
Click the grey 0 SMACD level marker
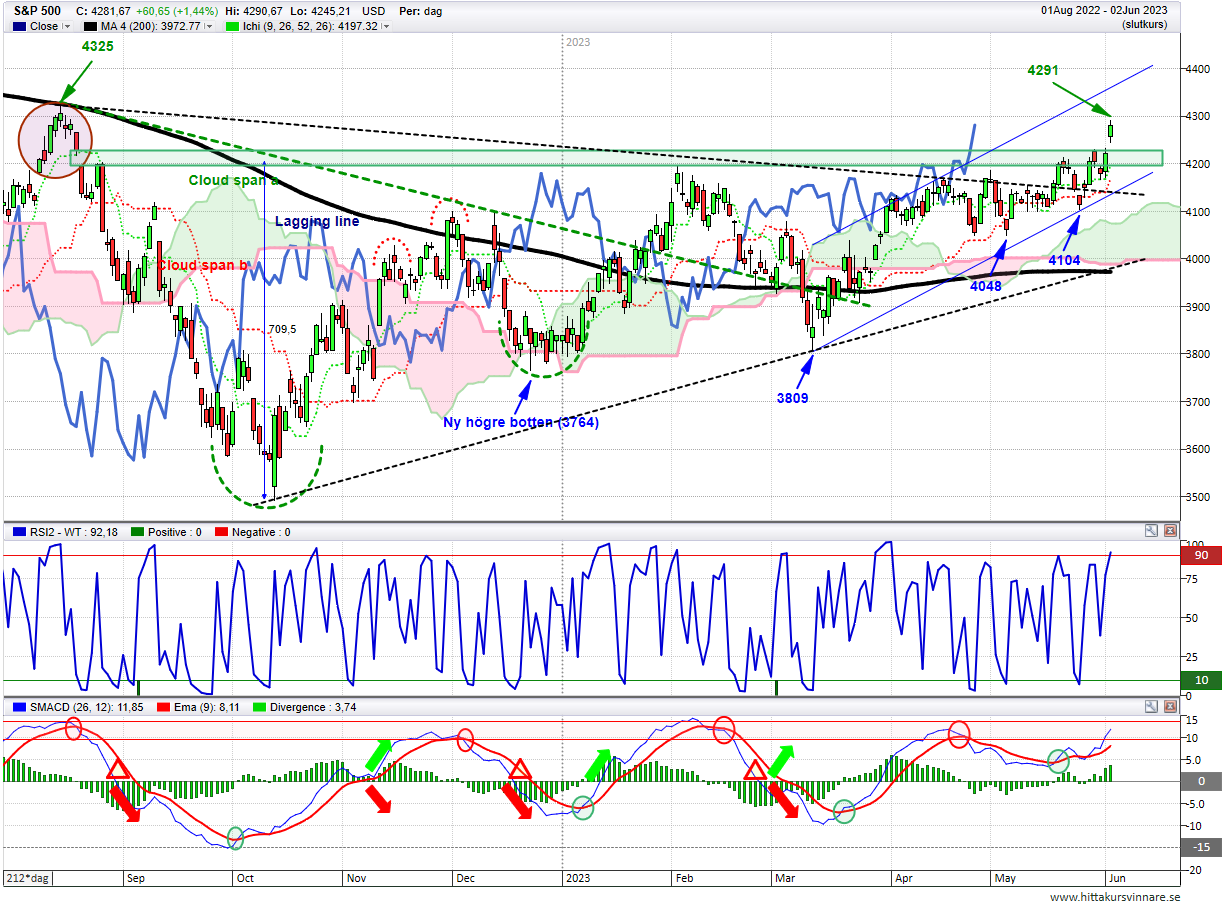click(x=1201, y=782)
